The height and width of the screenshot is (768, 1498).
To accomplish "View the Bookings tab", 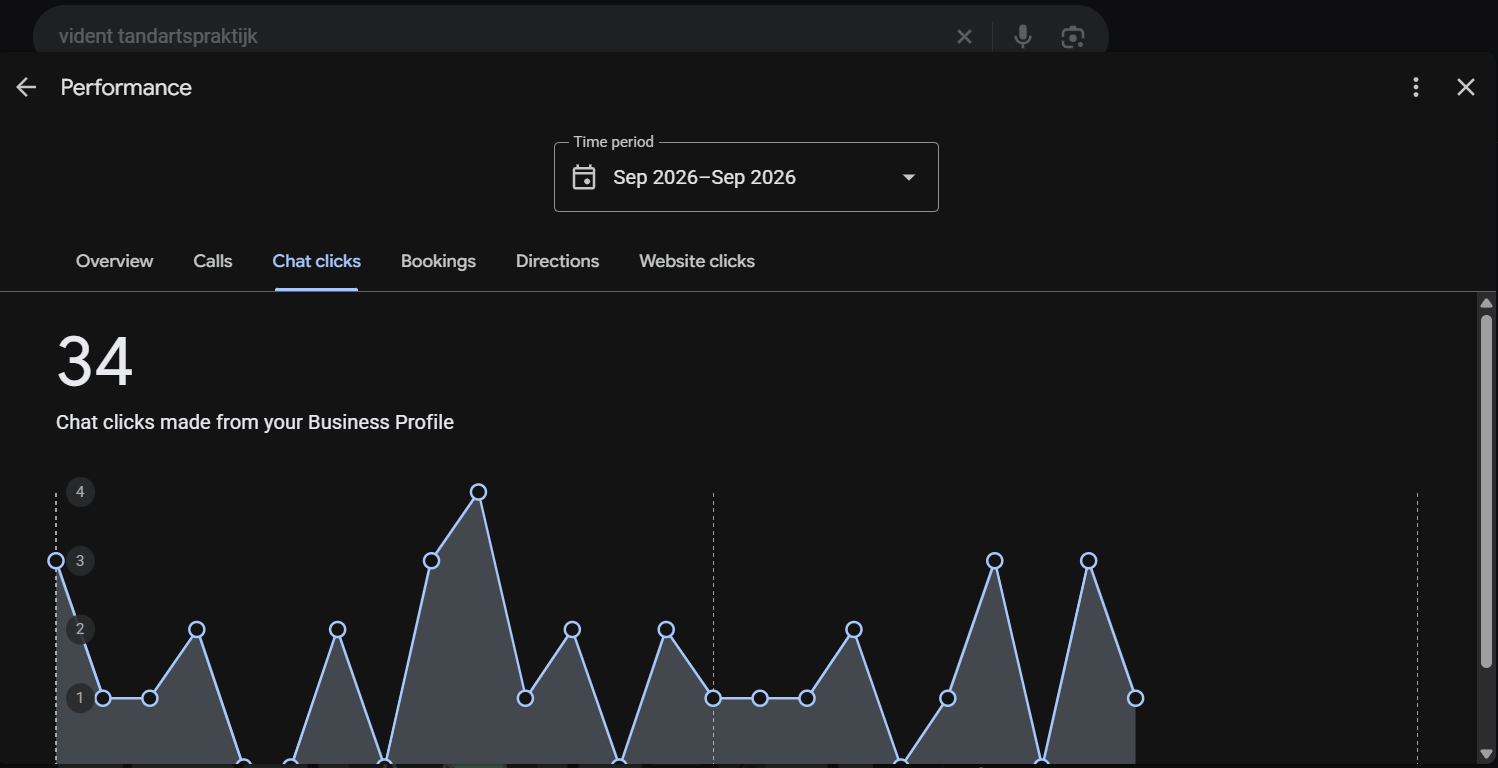I will click(x=438, y=261).
